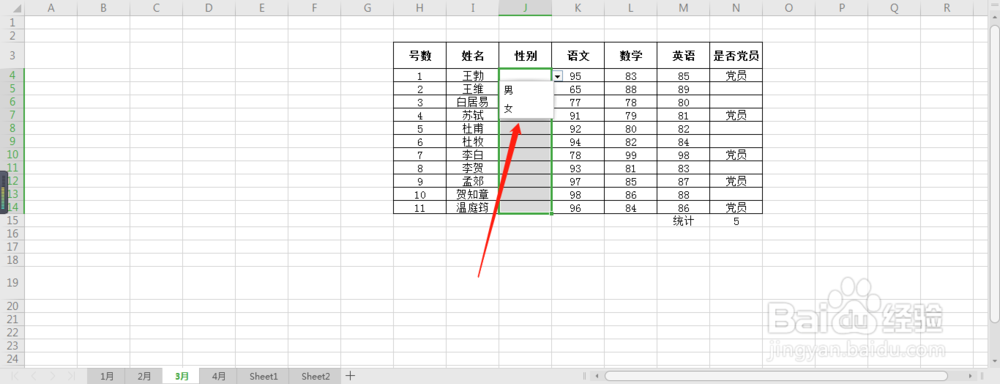Select the empty 性别 cell for 温庭筠
1000x384 pixels.
(526, 207)
